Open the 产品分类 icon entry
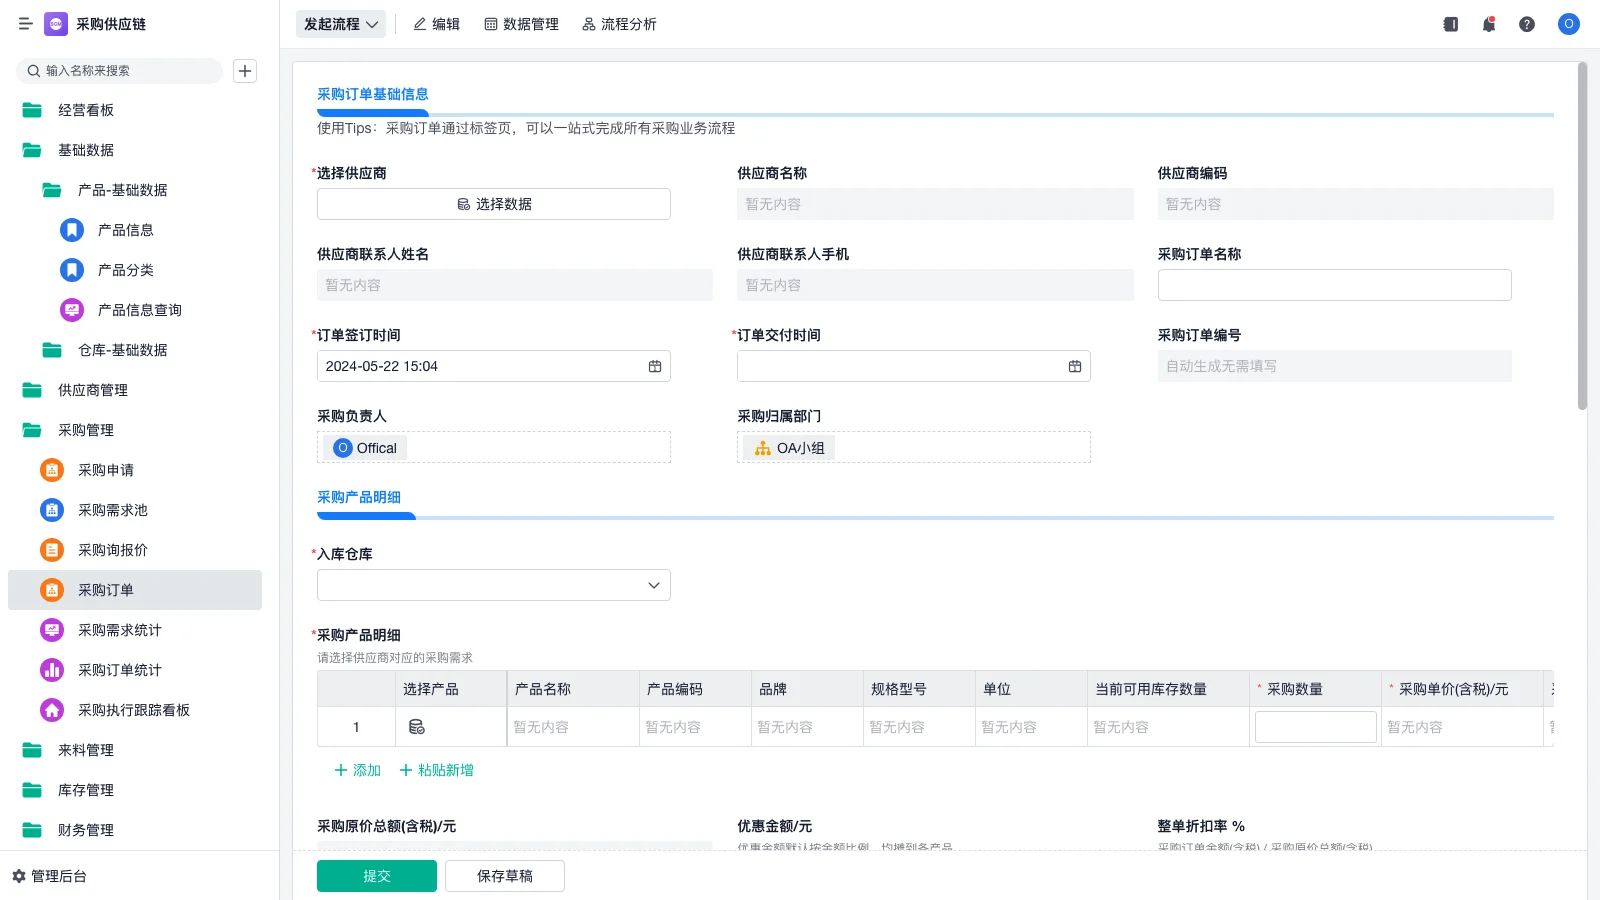The height and width of the screenshot is (900, 1600). point(72,270)
